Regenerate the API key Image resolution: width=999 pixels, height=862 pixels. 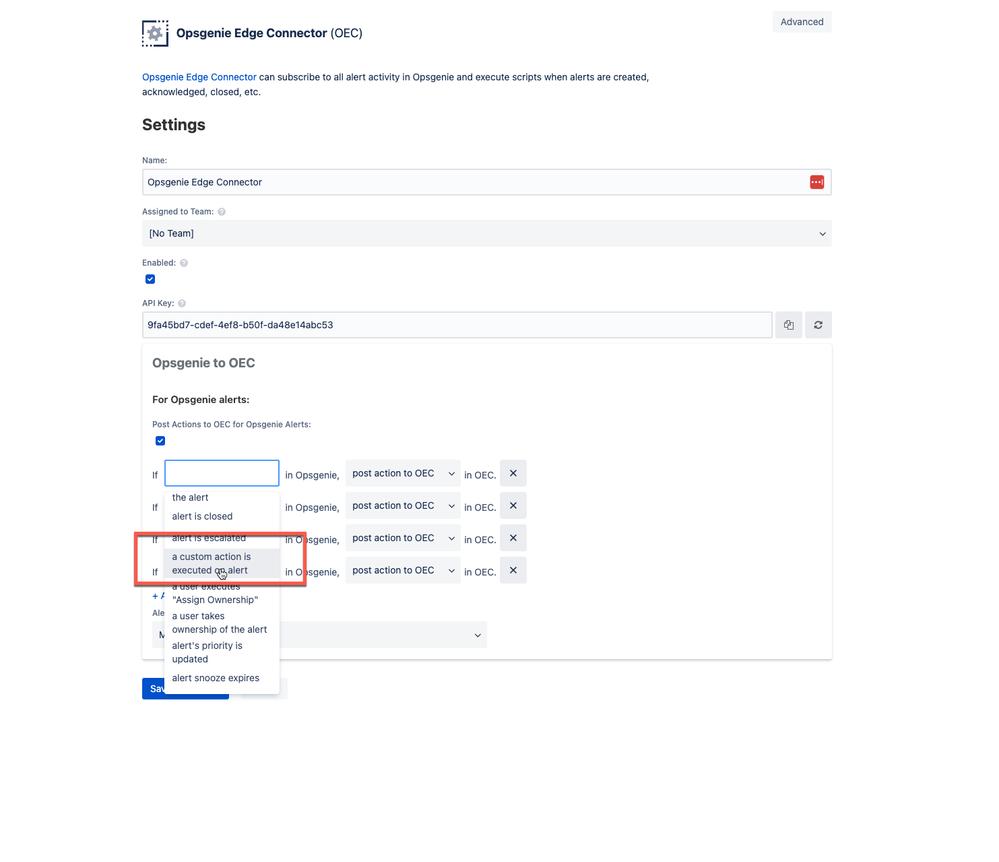pos(818,325)
